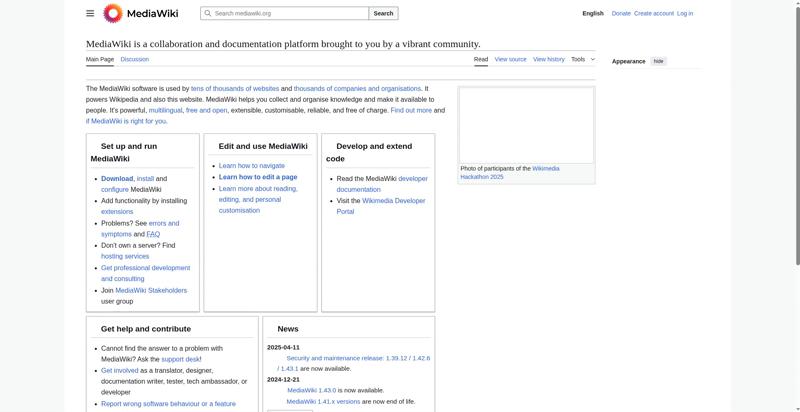Click 'Learn how to edit a page'

[x=258, y=177]
